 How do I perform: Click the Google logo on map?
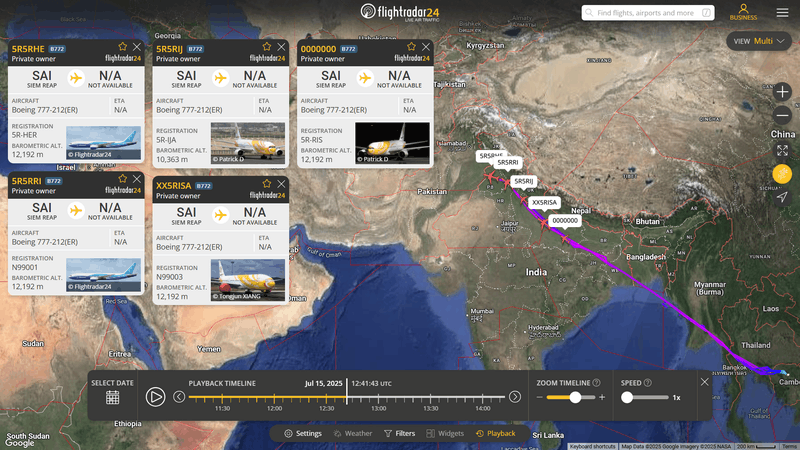[19, 443]
